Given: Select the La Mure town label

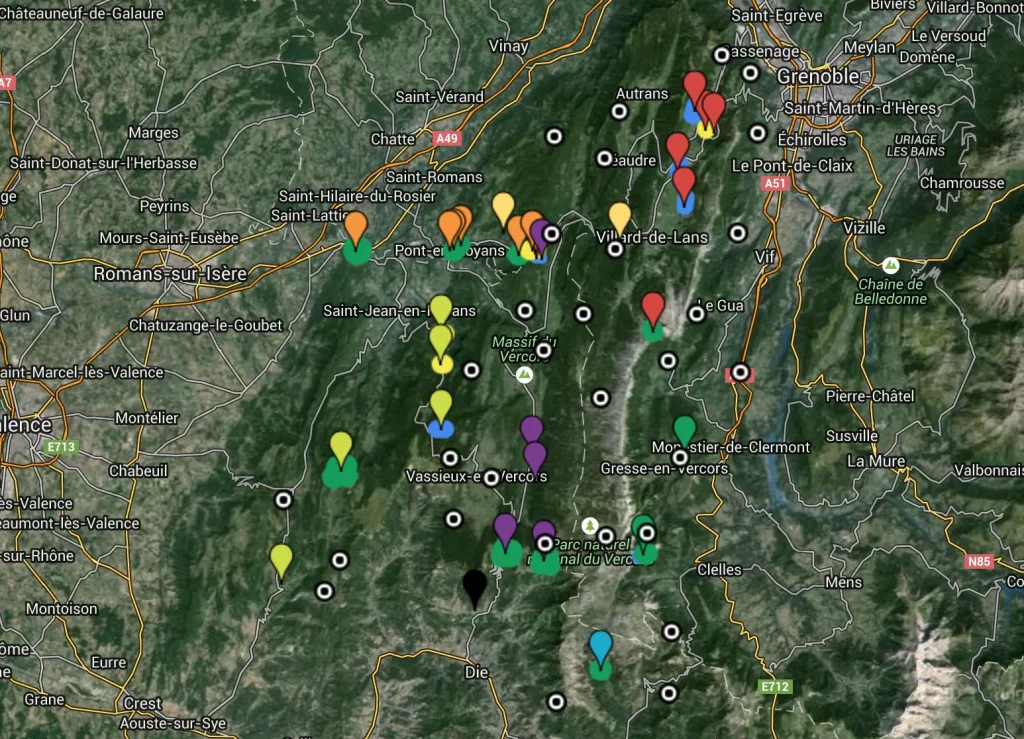Looking at the screenshot, I should pos(875,461).
